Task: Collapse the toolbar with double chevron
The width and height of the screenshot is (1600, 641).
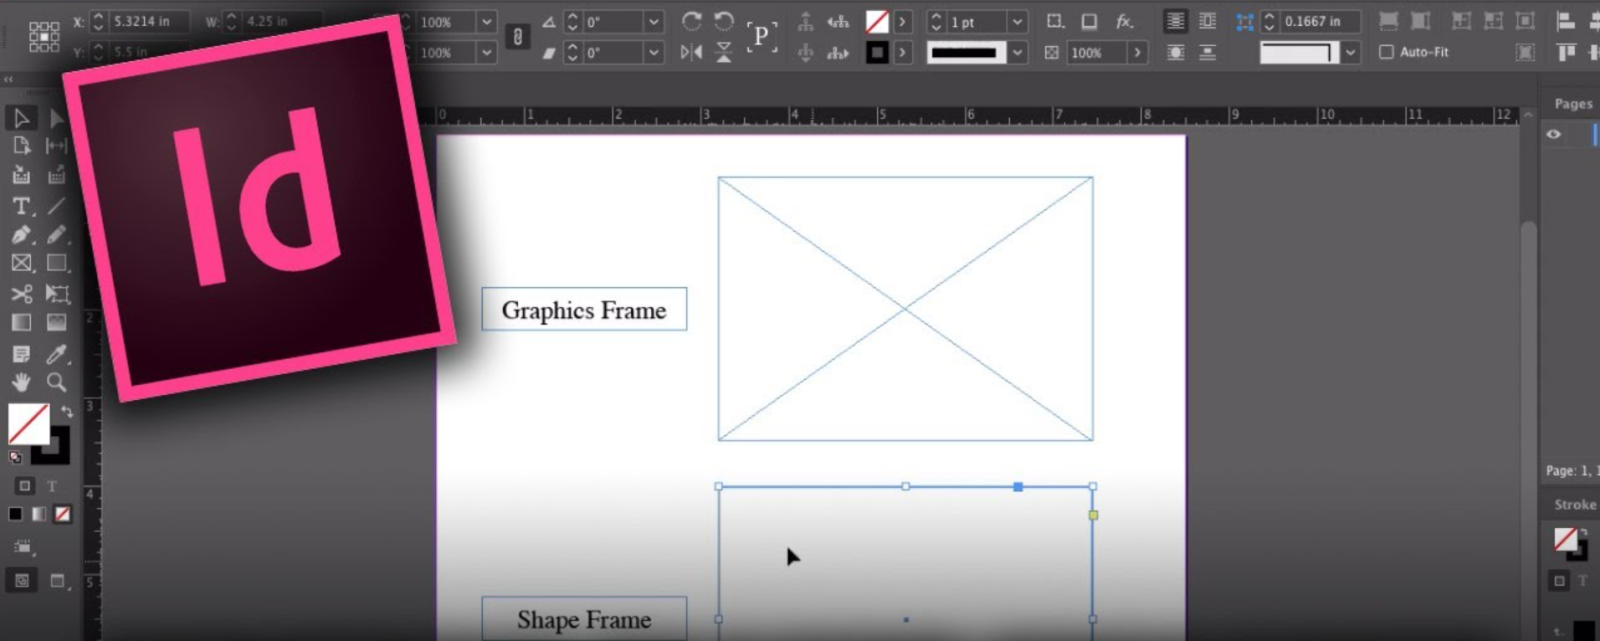Action: tap(8, 79)
